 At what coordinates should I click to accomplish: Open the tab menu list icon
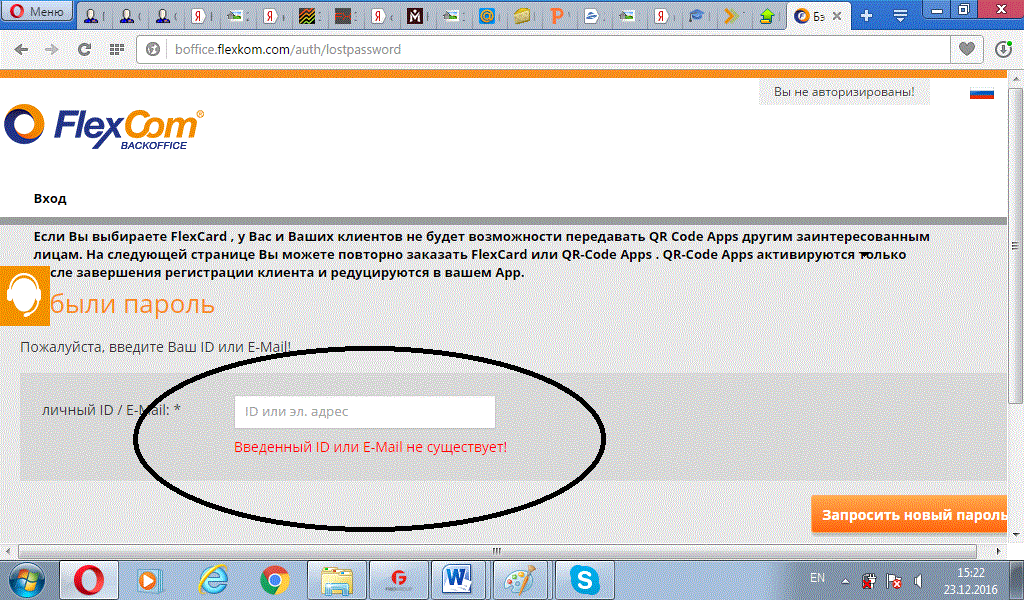901,16
